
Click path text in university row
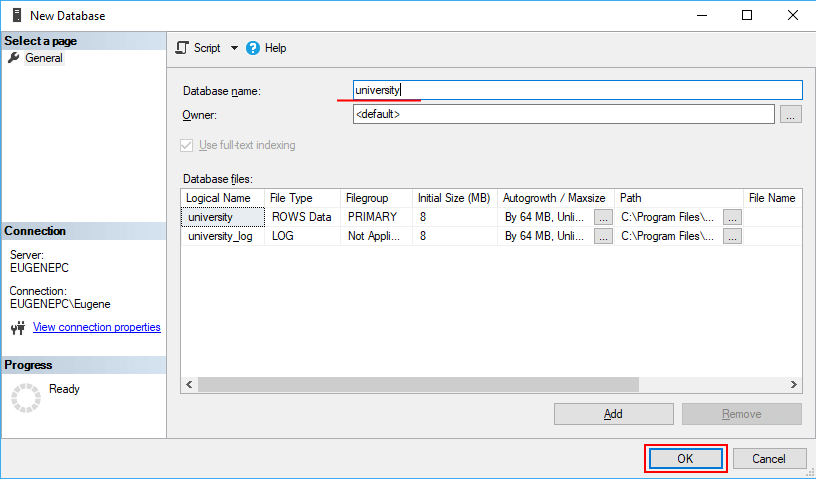tap(668, 217)
